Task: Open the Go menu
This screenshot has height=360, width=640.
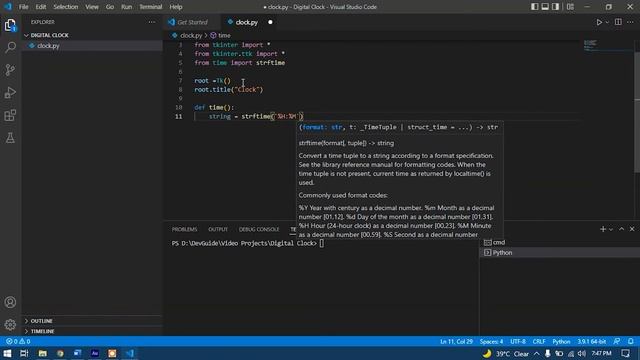Action: (110, 7)
